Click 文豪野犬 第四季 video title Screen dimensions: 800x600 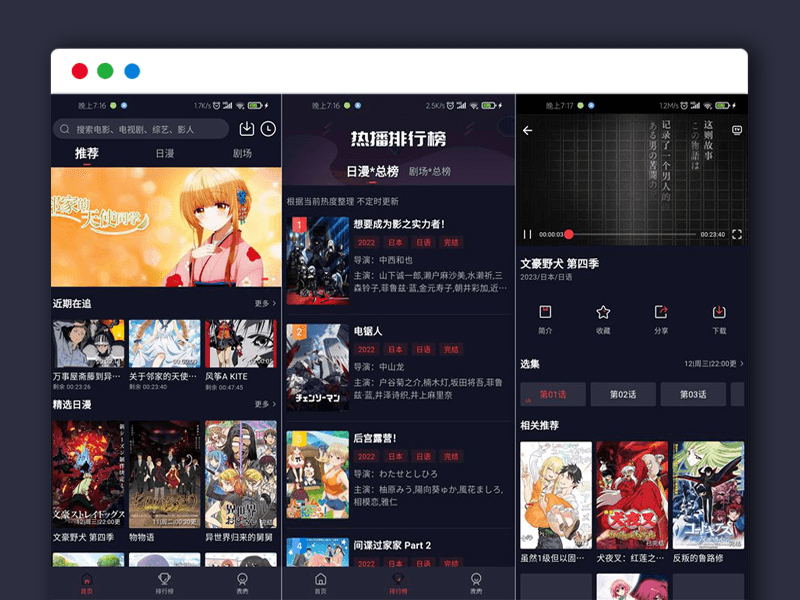[559, 264]
